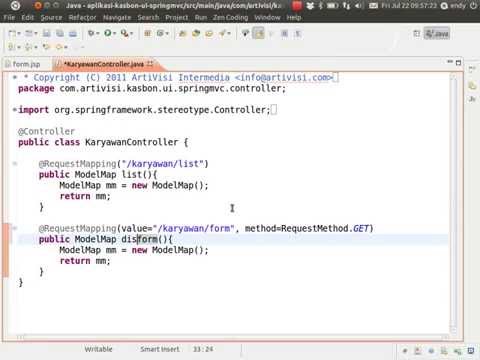Screen dimensions: 480x360
Task: Open the Project menu
Action: click(177, 17)
